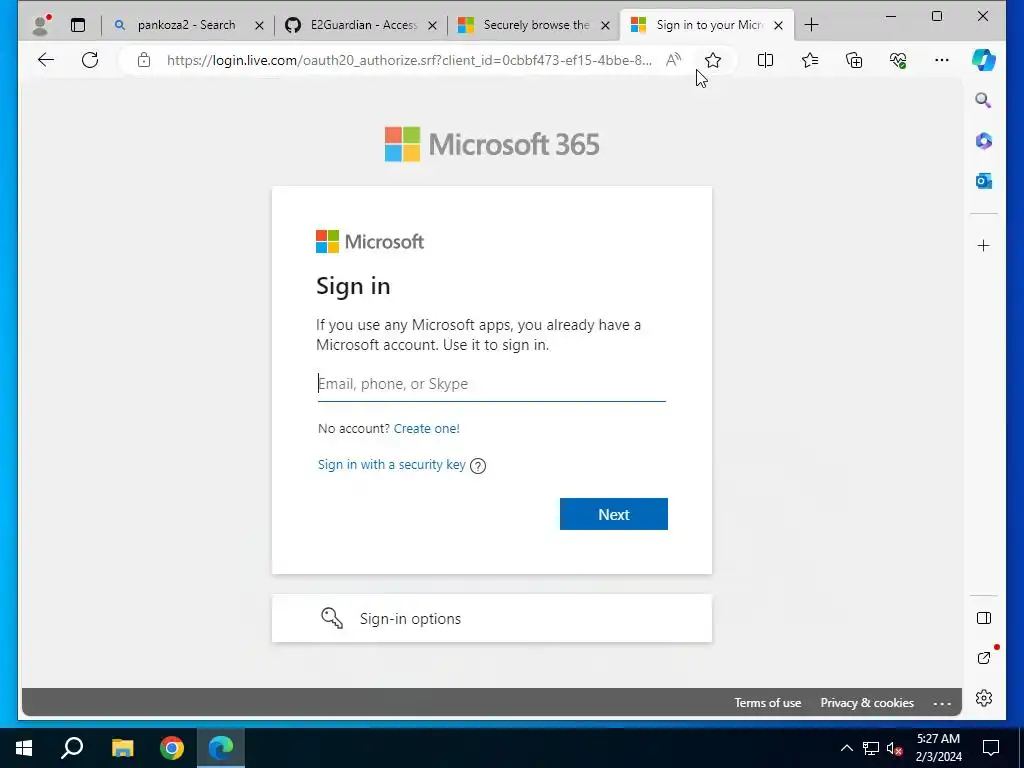Launch Google Chrome from taskbar

coord(172,748)
